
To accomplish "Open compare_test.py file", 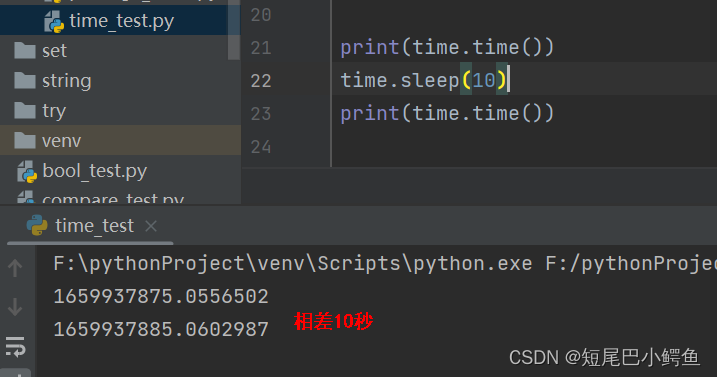I will point(112,199).
